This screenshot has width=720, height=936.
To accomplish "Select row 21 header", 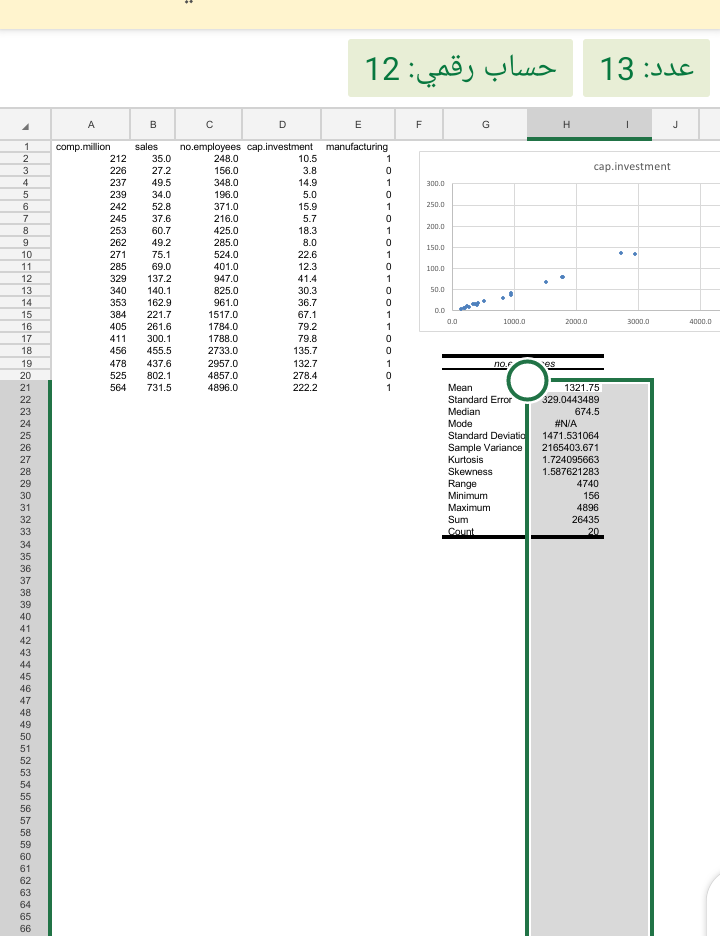I will 26,387.
